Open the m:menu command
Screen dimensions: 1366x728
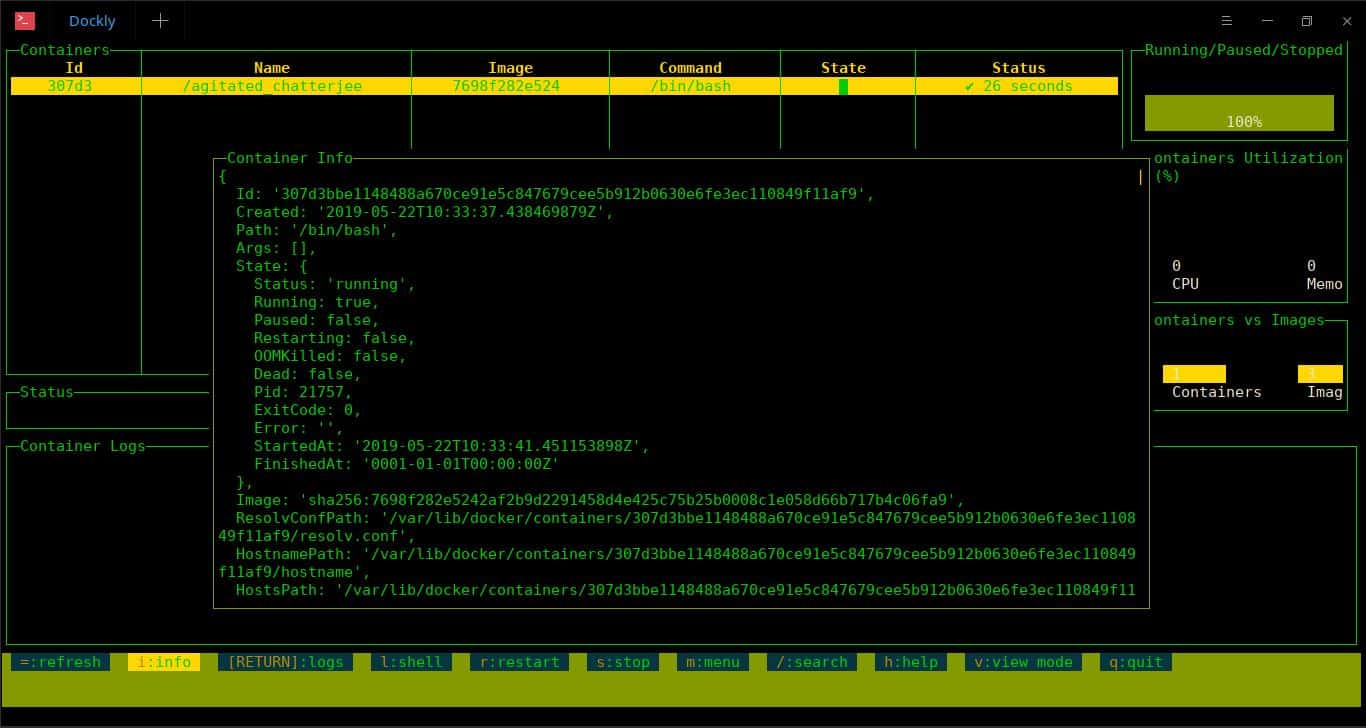713,662
